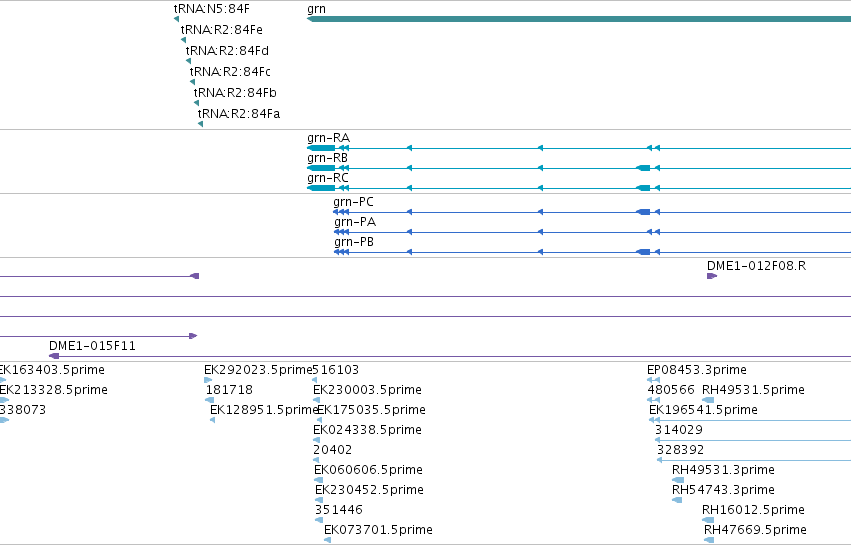Select EP08453.3prime EST label
The width and height of the screenshot is (851, 545).
click(697, 370)
